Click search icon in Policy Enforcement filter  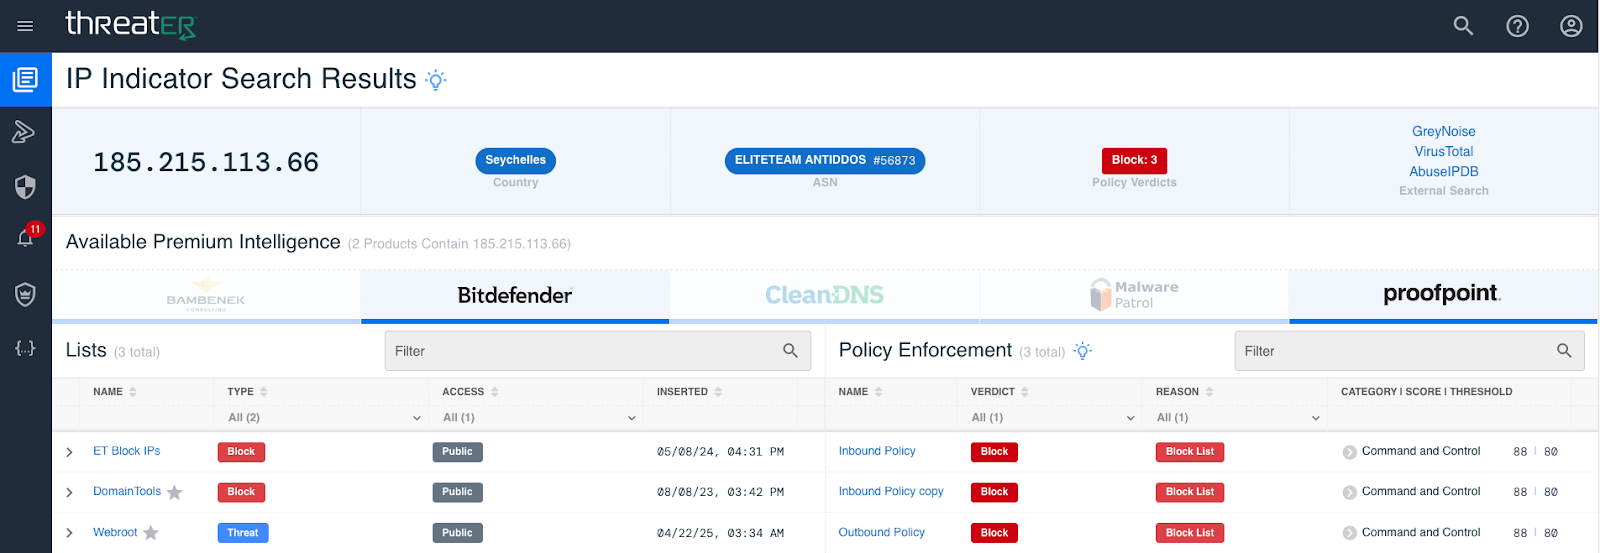point(1564,351)
